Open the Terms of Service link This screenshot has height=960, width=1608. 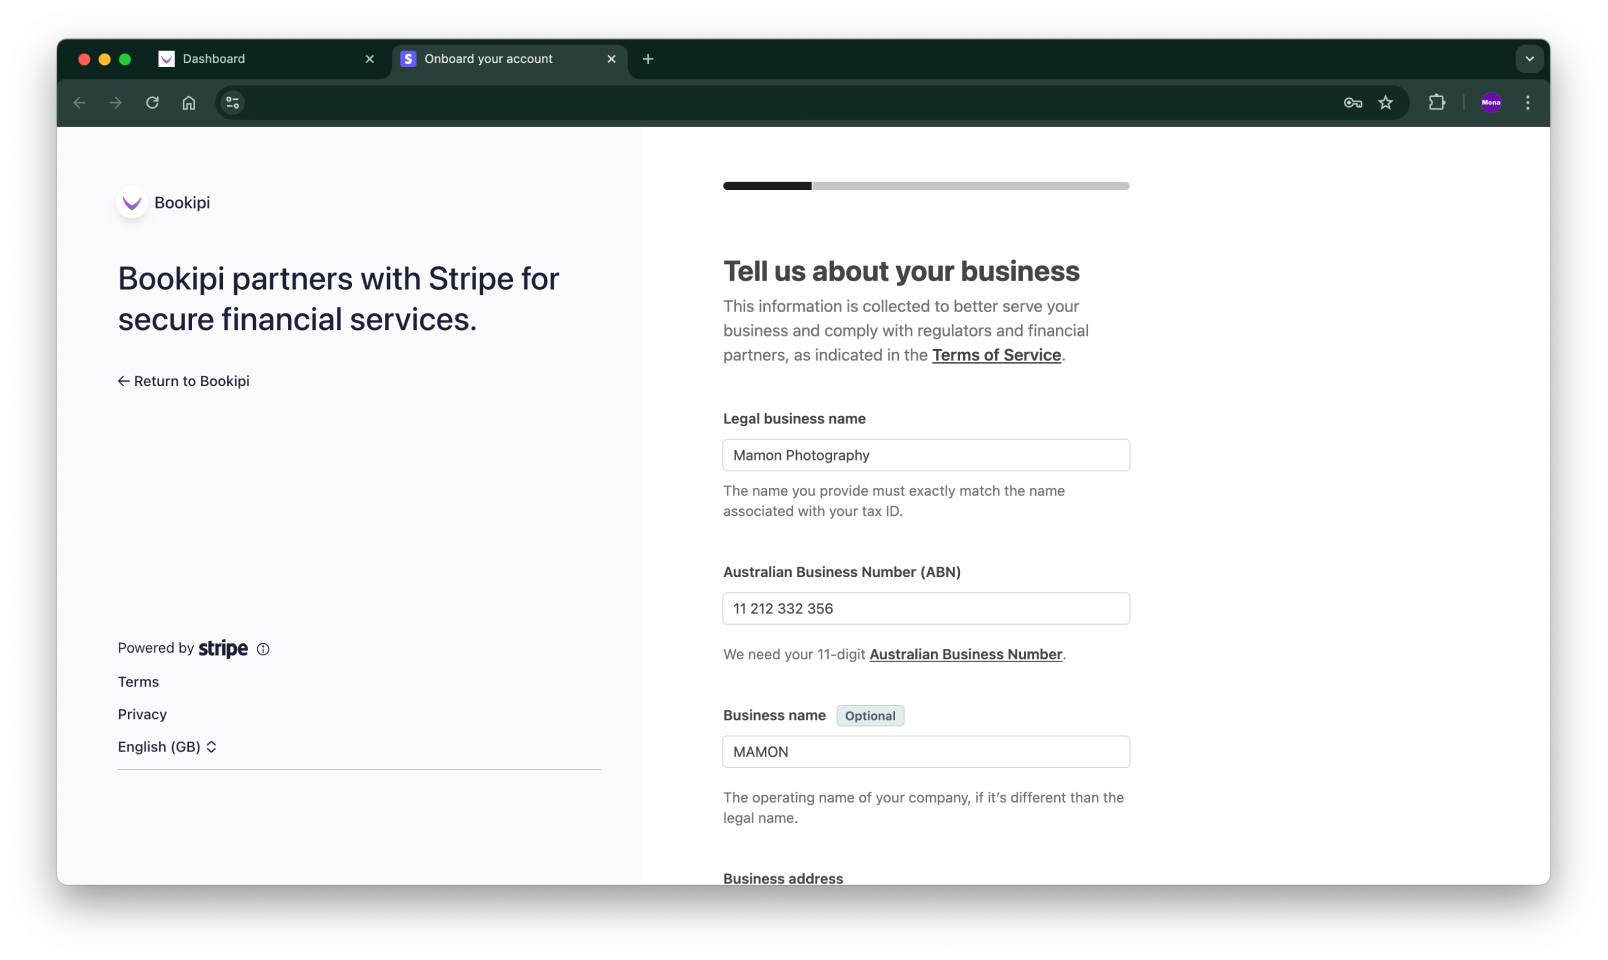(995, 355)
